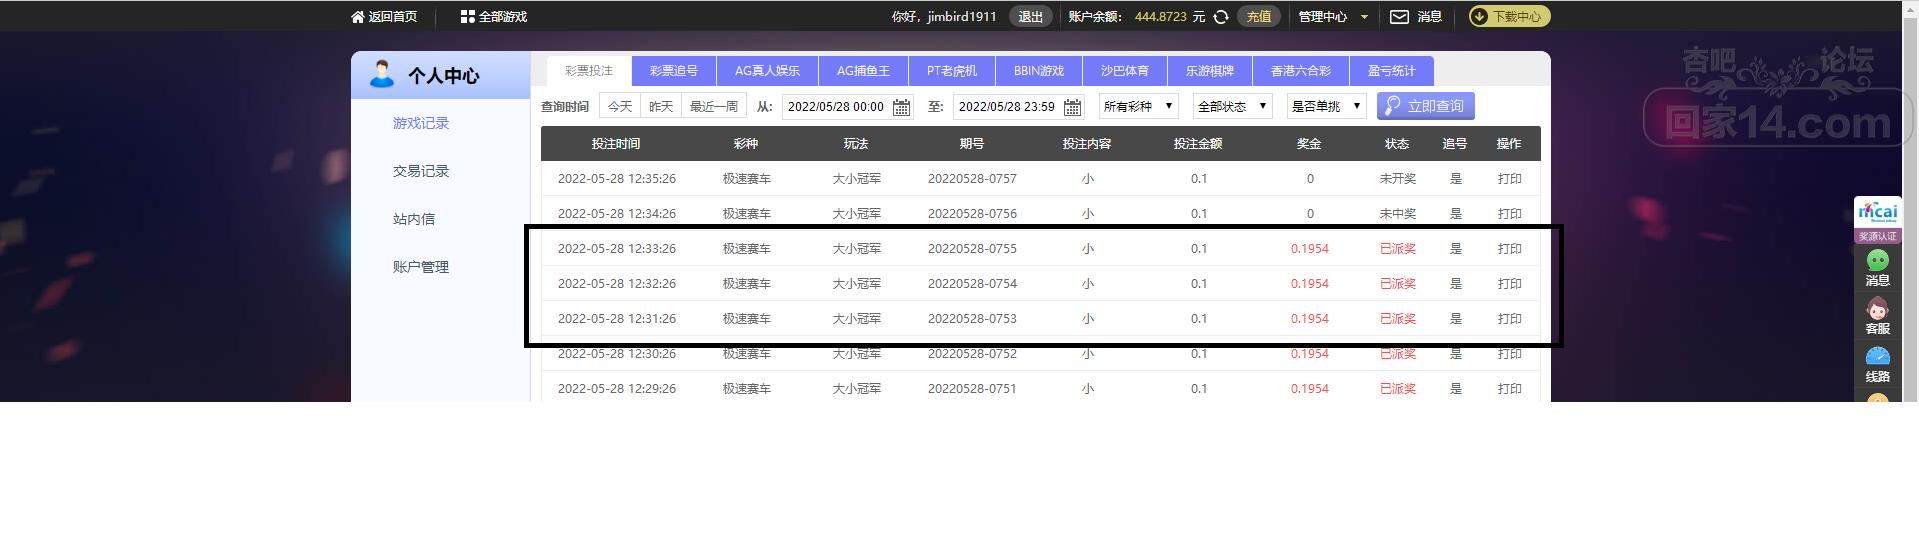Click the 充值 recharge button
The image size is (1919, 548).
tap(1259, 17)
